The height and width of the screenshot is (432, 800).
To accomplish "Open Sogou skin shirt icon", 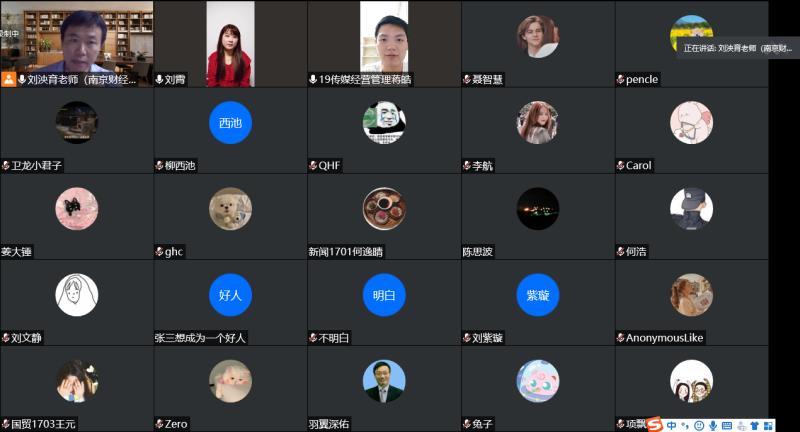I will coord(754,425).
